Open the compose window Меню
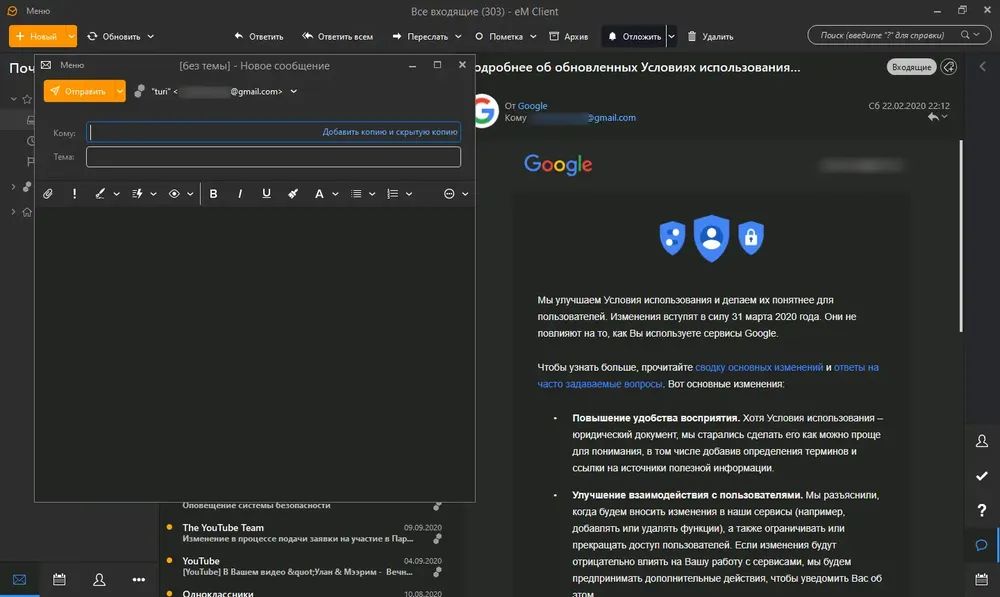The width and height of the screenshot is (1000, 597). point(72,65)
